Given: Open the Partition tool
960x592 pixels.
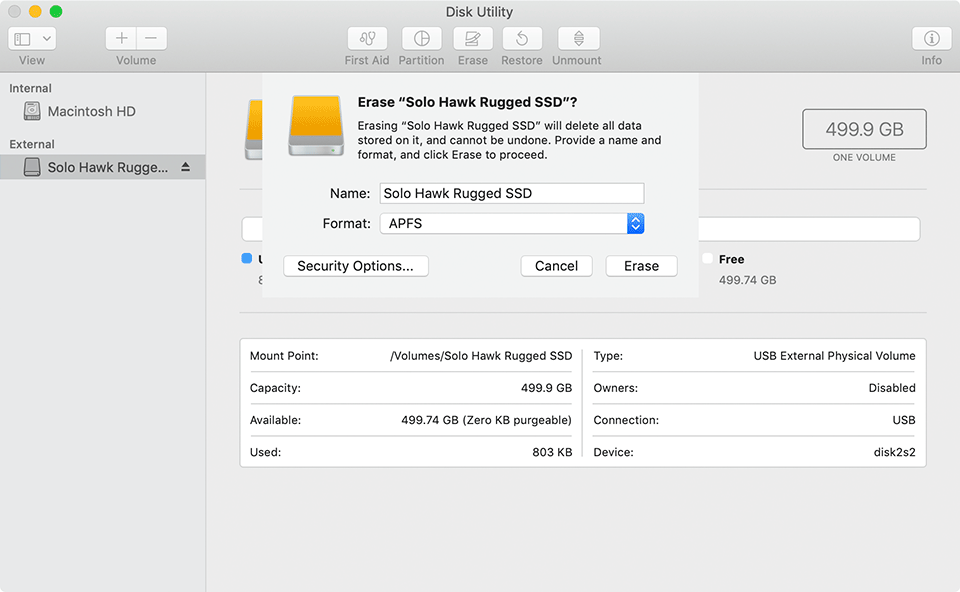Looking at the screenshot, I should pos(421,39).
